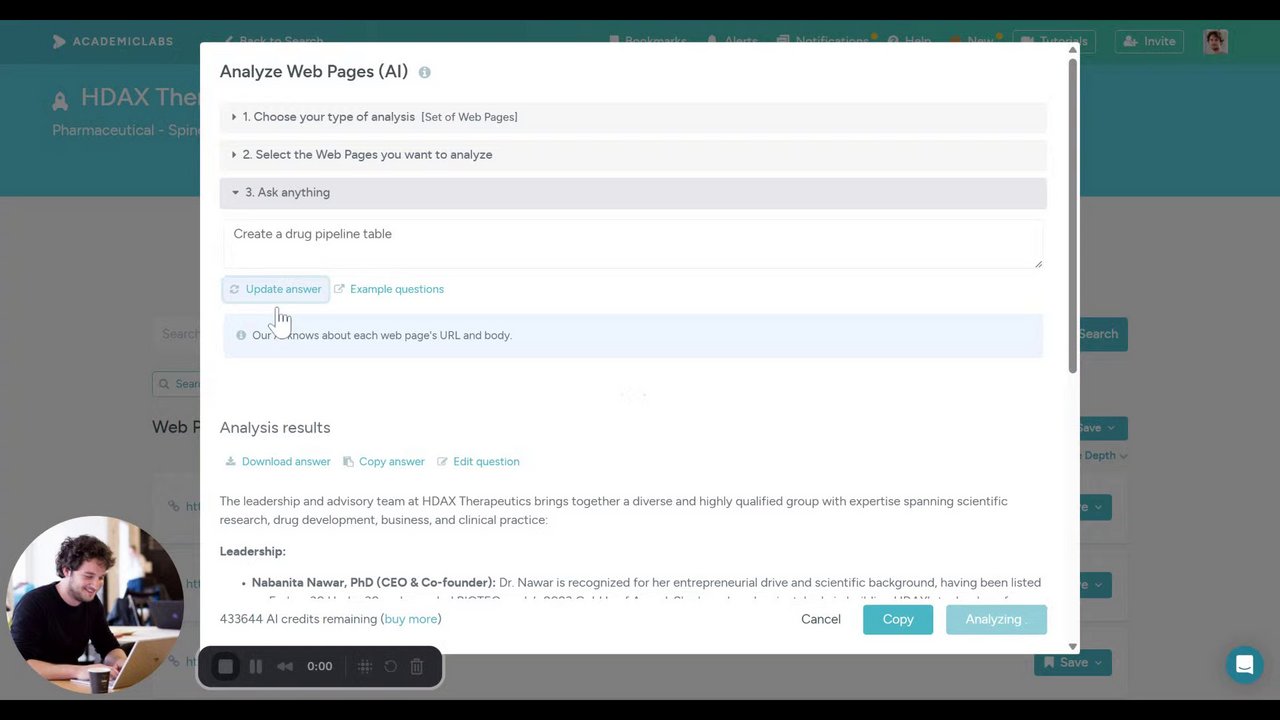Click the Analyzing button

(996, 619)
